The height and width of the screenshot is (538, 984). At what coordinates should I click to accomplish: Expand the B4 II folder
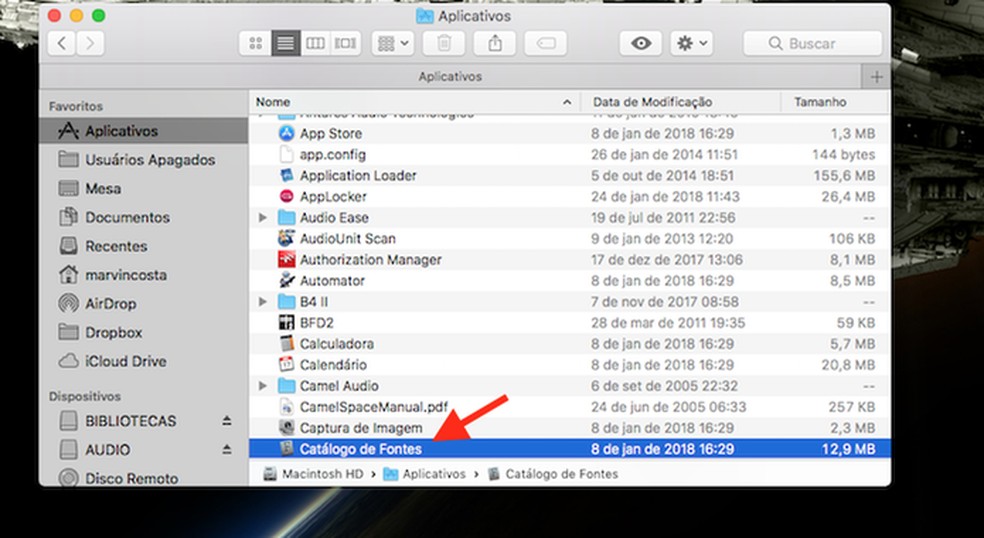pyautogui.click(x=263, y=302)
